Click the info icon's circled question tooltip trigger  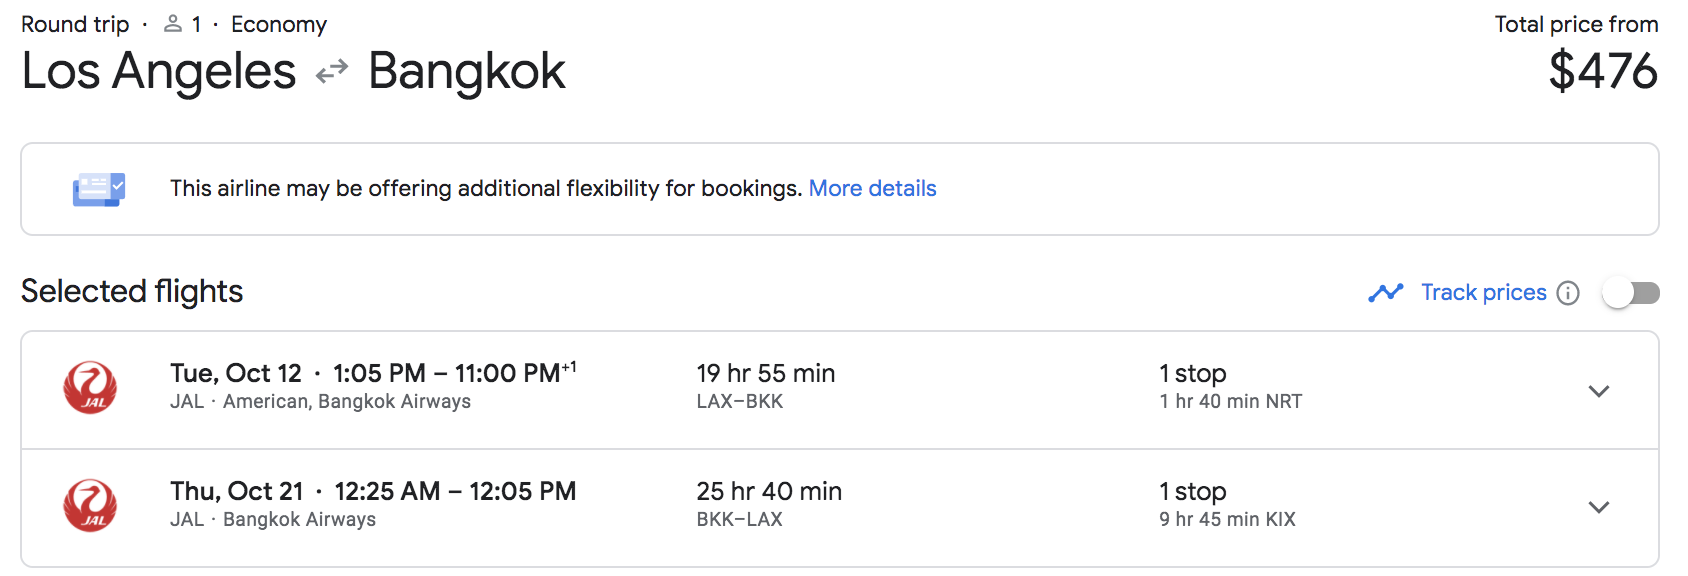(1569, 292)
